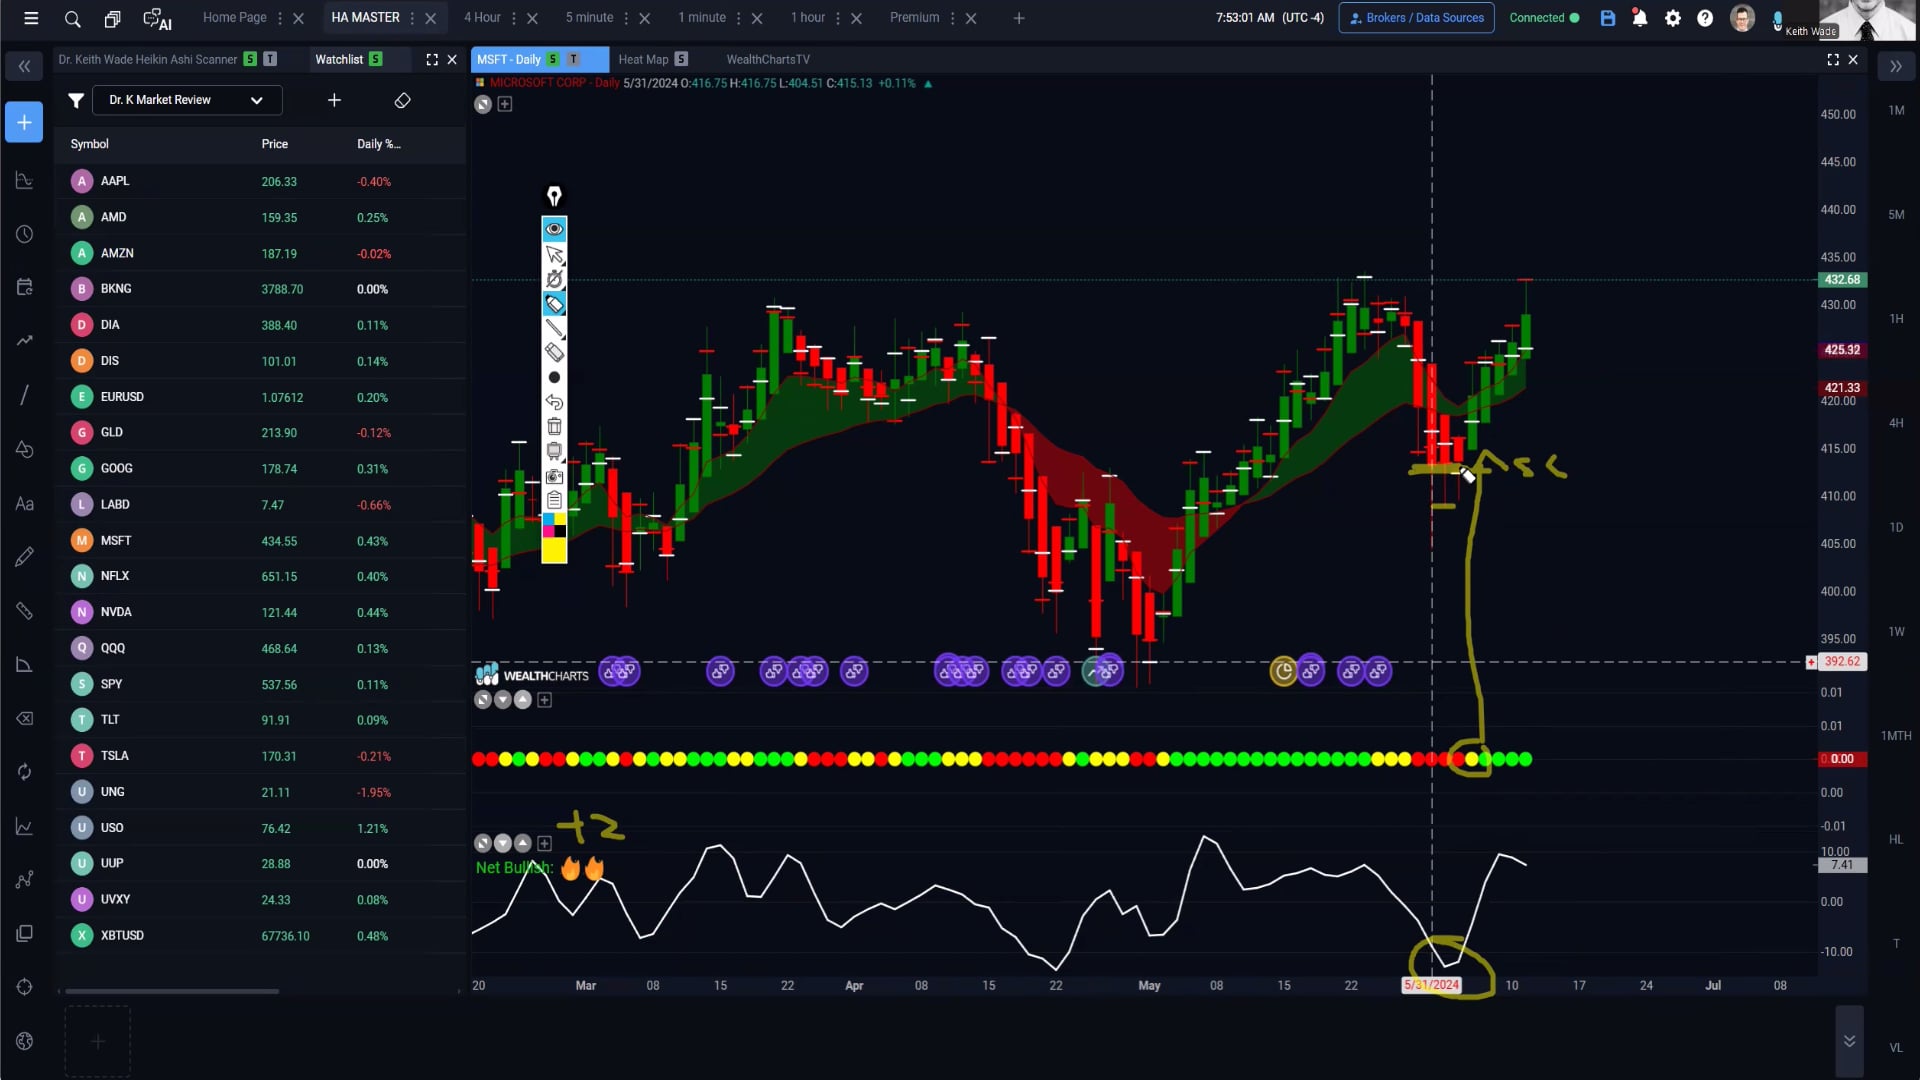Viewport: 1920px width, 1080px height.
Task: Sort watchlist by Price column header
Action: point(274,144)
